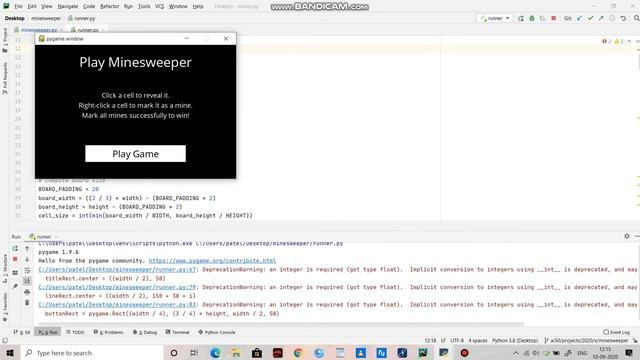Click the green debug bug icon in toolbar

click(532, 18)
